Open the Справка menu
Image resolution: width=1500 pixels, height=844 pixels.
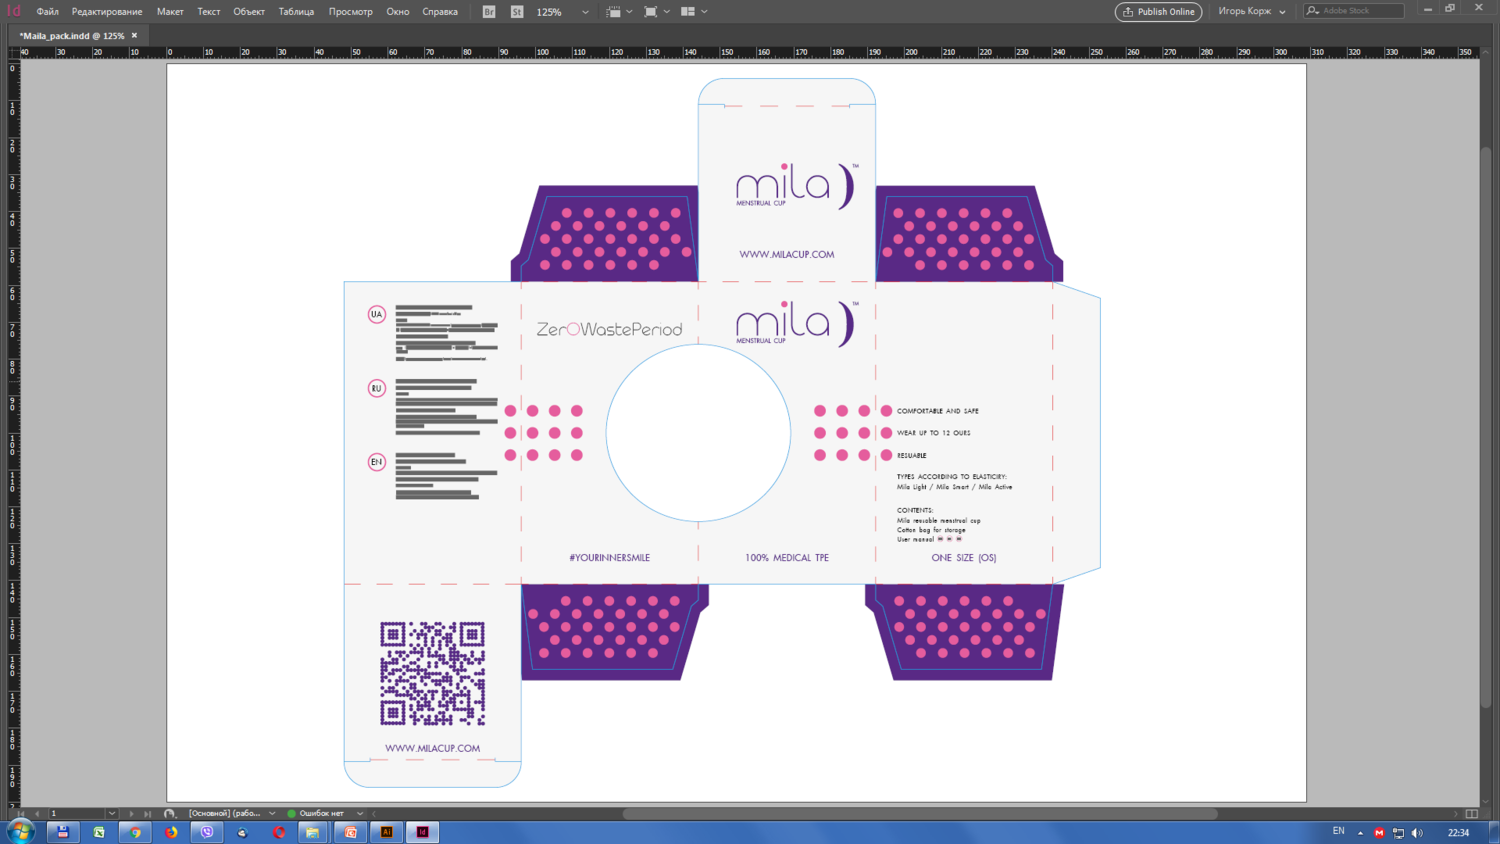point(440,12)
